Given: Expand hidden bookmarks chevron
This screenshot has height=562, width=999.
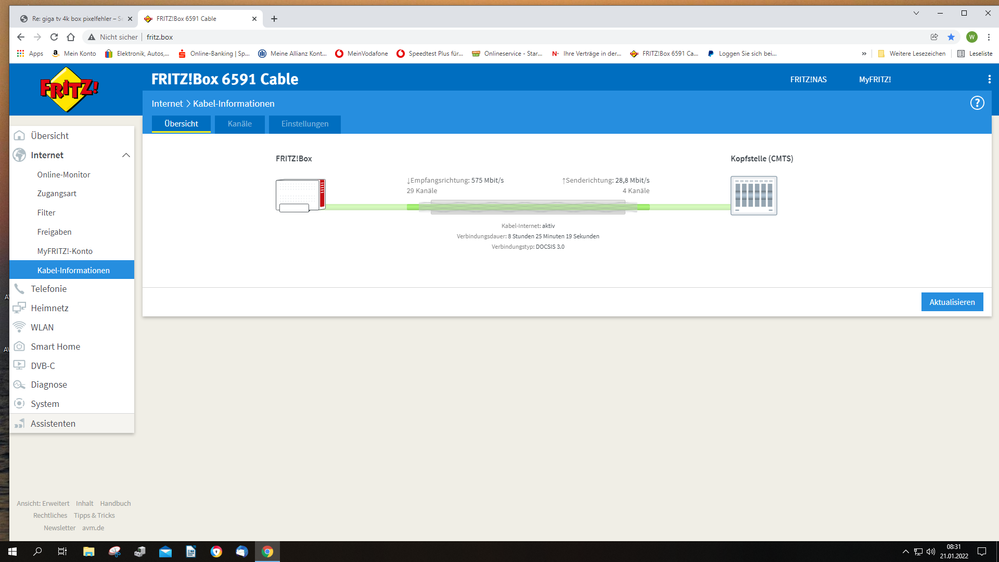Looking at the screenshot, I should point(864,54).
